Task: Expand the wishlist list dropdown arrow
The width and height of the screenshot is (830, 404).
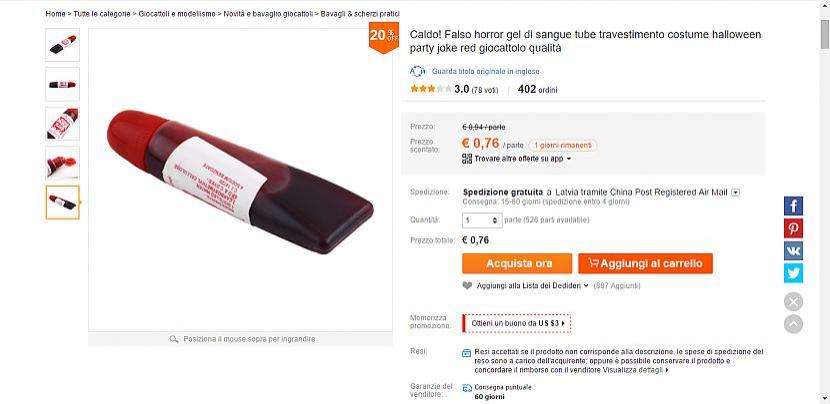Action: point(585,285)
